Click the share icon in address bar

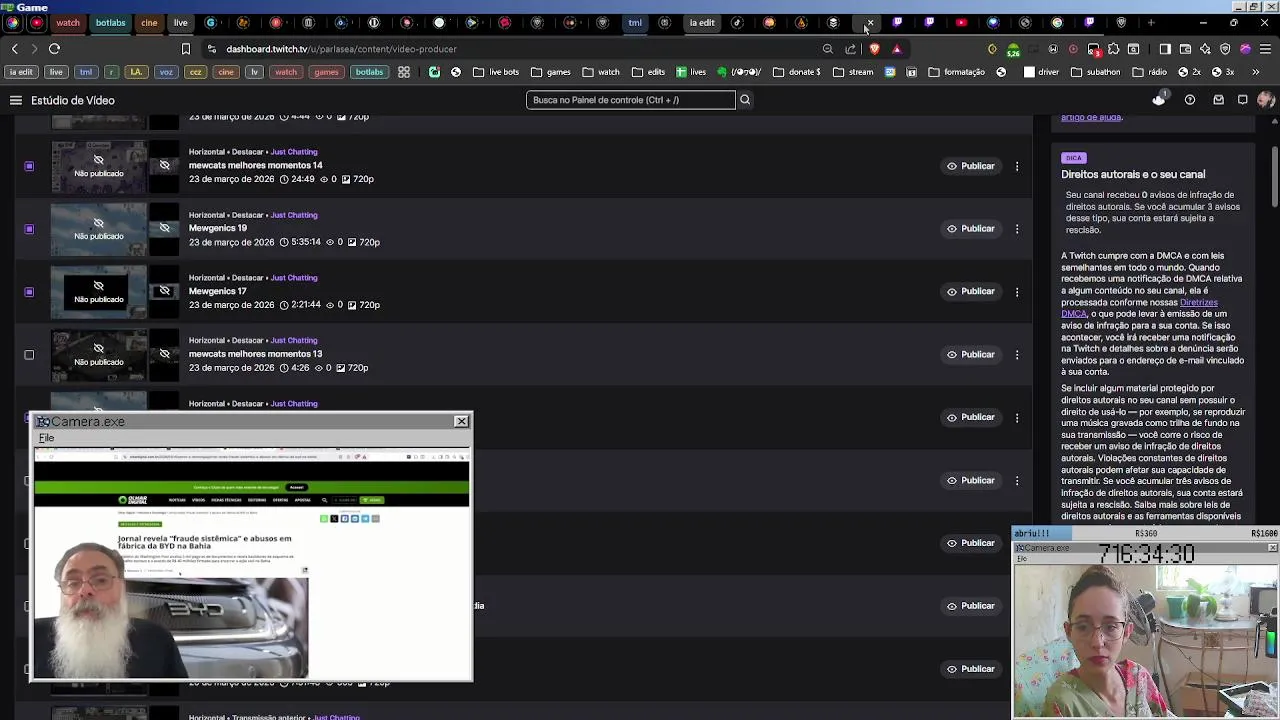coord(851,49)
